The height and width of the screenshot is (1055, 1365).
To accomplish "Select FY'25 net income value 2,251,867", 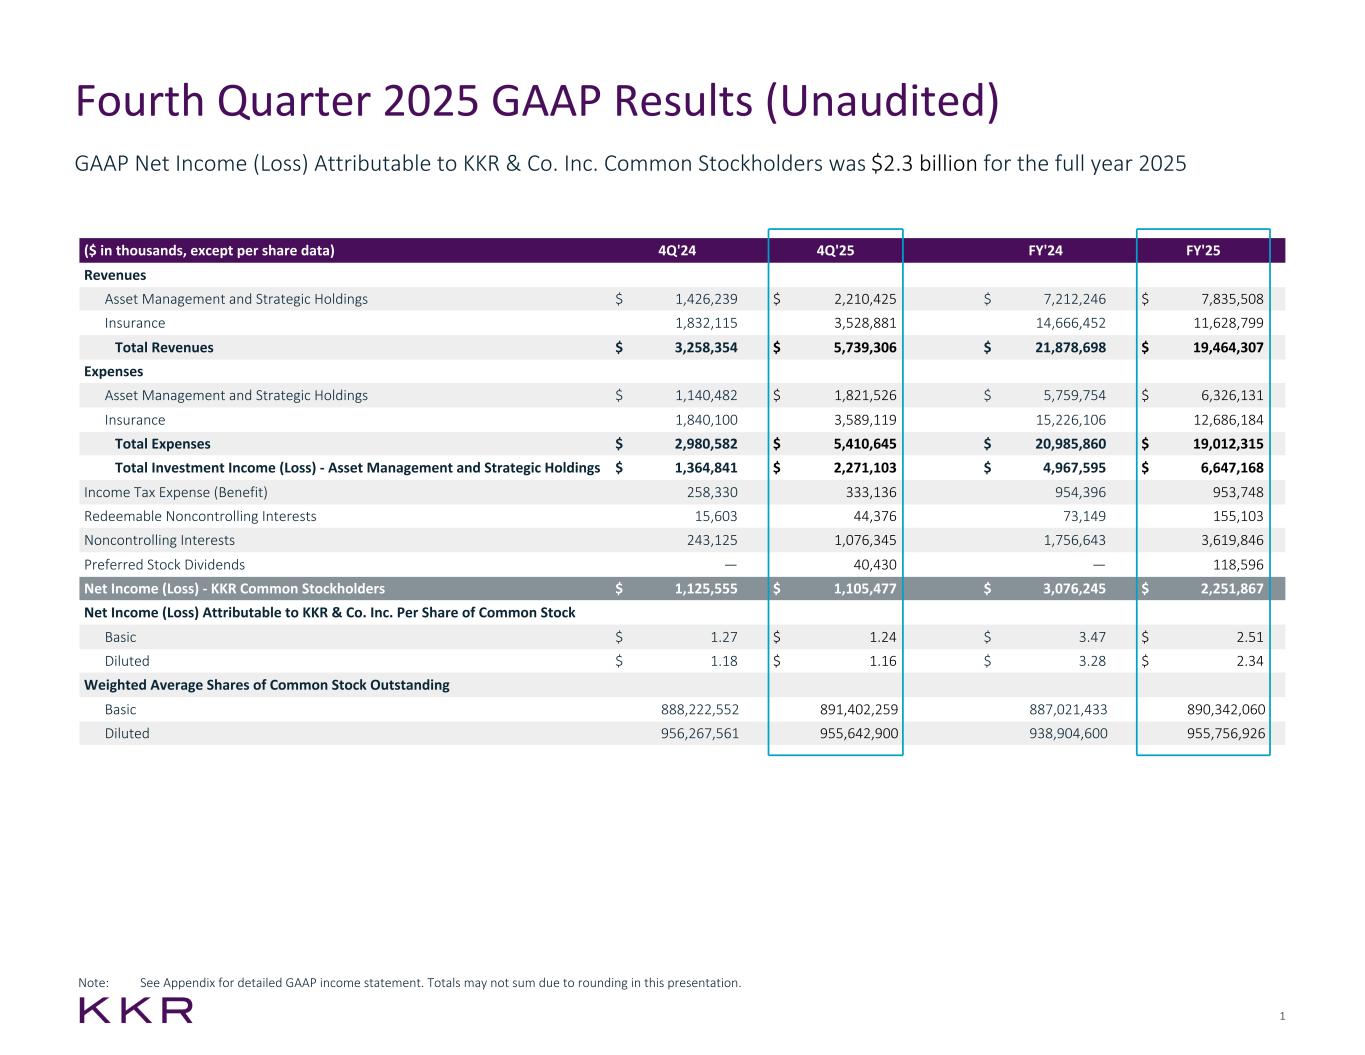I will pos(1231,589).
